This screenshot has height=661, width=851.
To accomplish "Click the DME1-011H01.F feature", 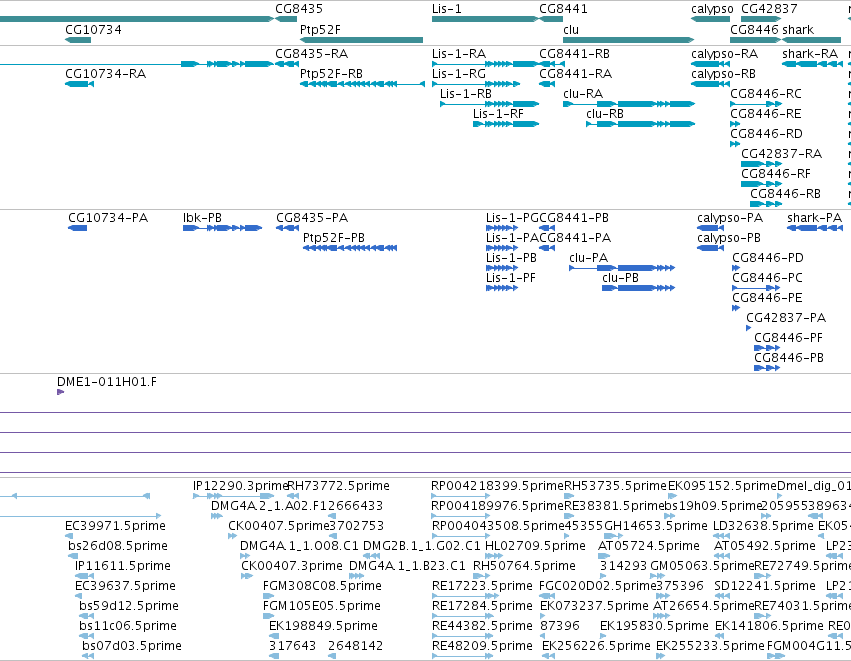I will (x=106, y=382).
